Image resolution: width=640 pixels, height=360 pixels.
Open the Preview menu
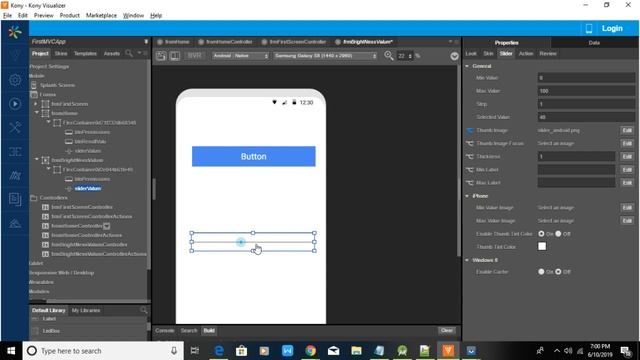[44, 16]
